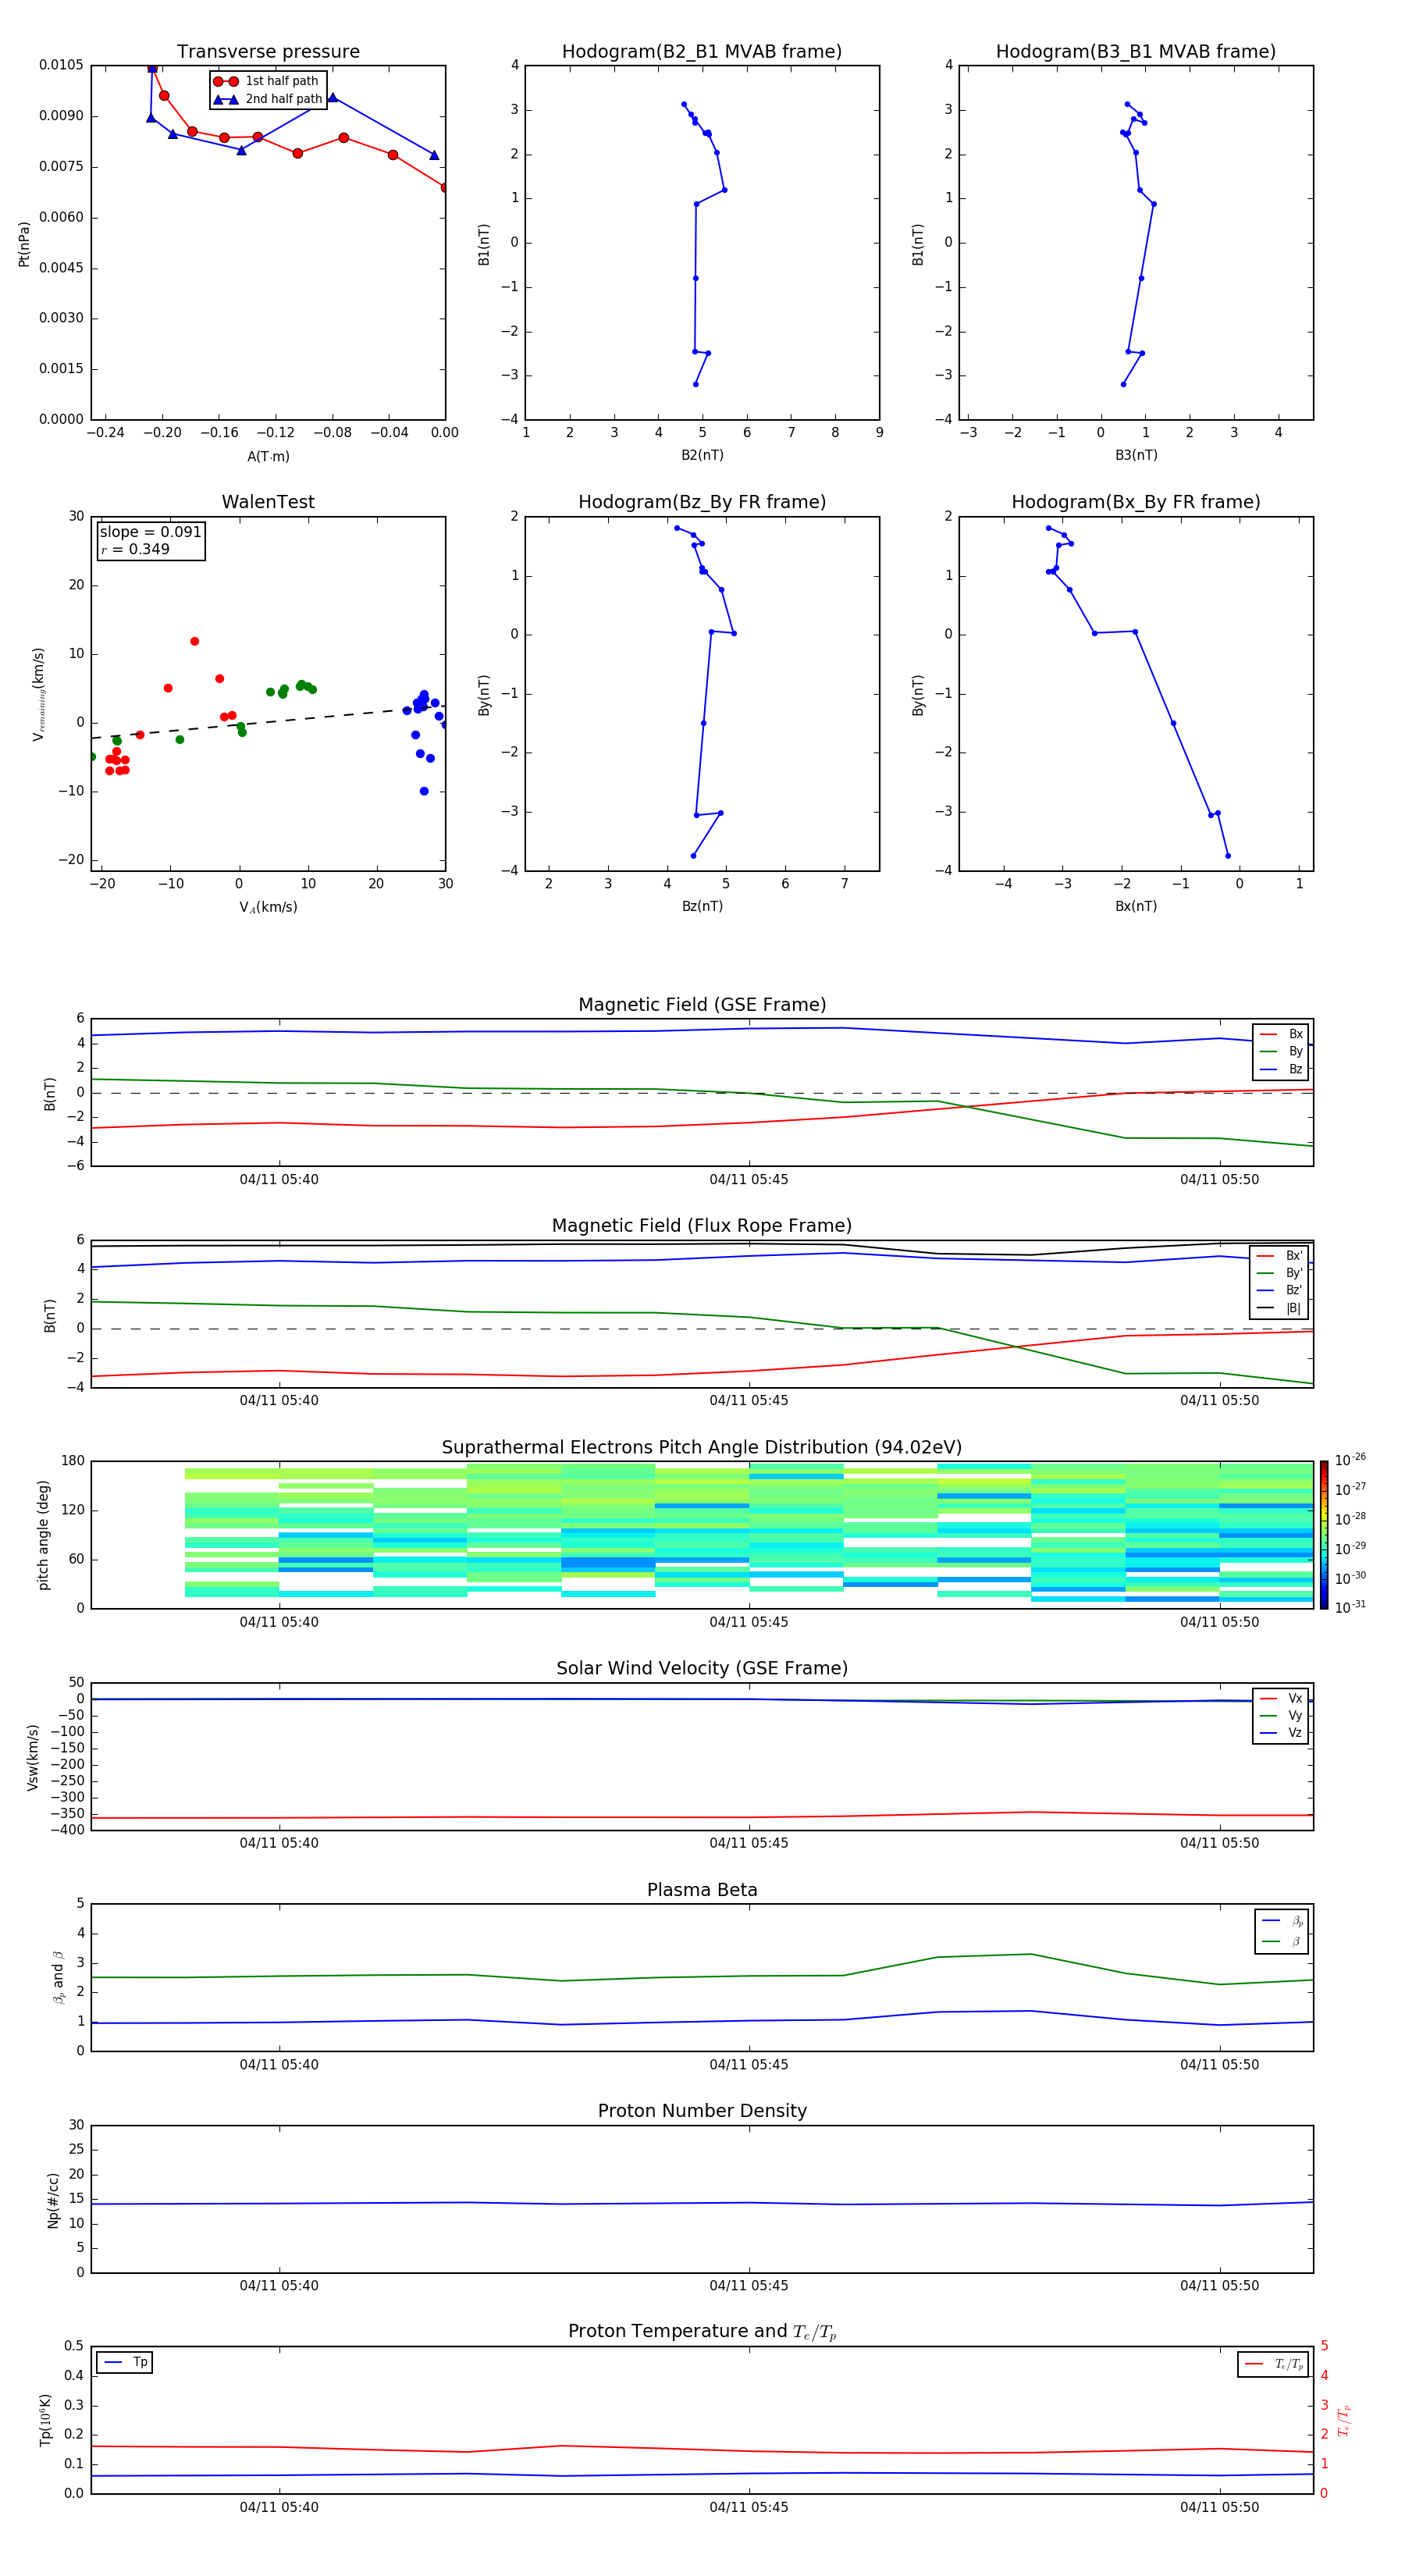Screen dimensions: 1405x2576
Task: Click the 'r = 0.349' annotation text
Action: point(135,549)
